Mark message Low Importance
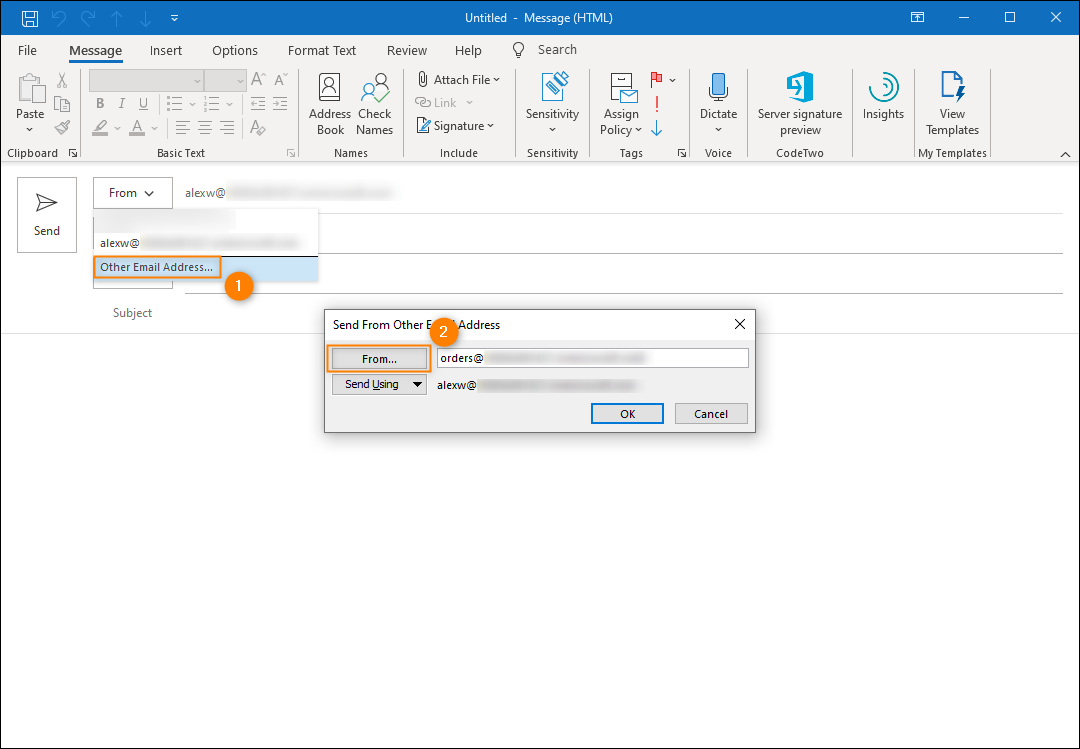The width and height of the screenshot is (1080, 749). [x=657, y=128]
